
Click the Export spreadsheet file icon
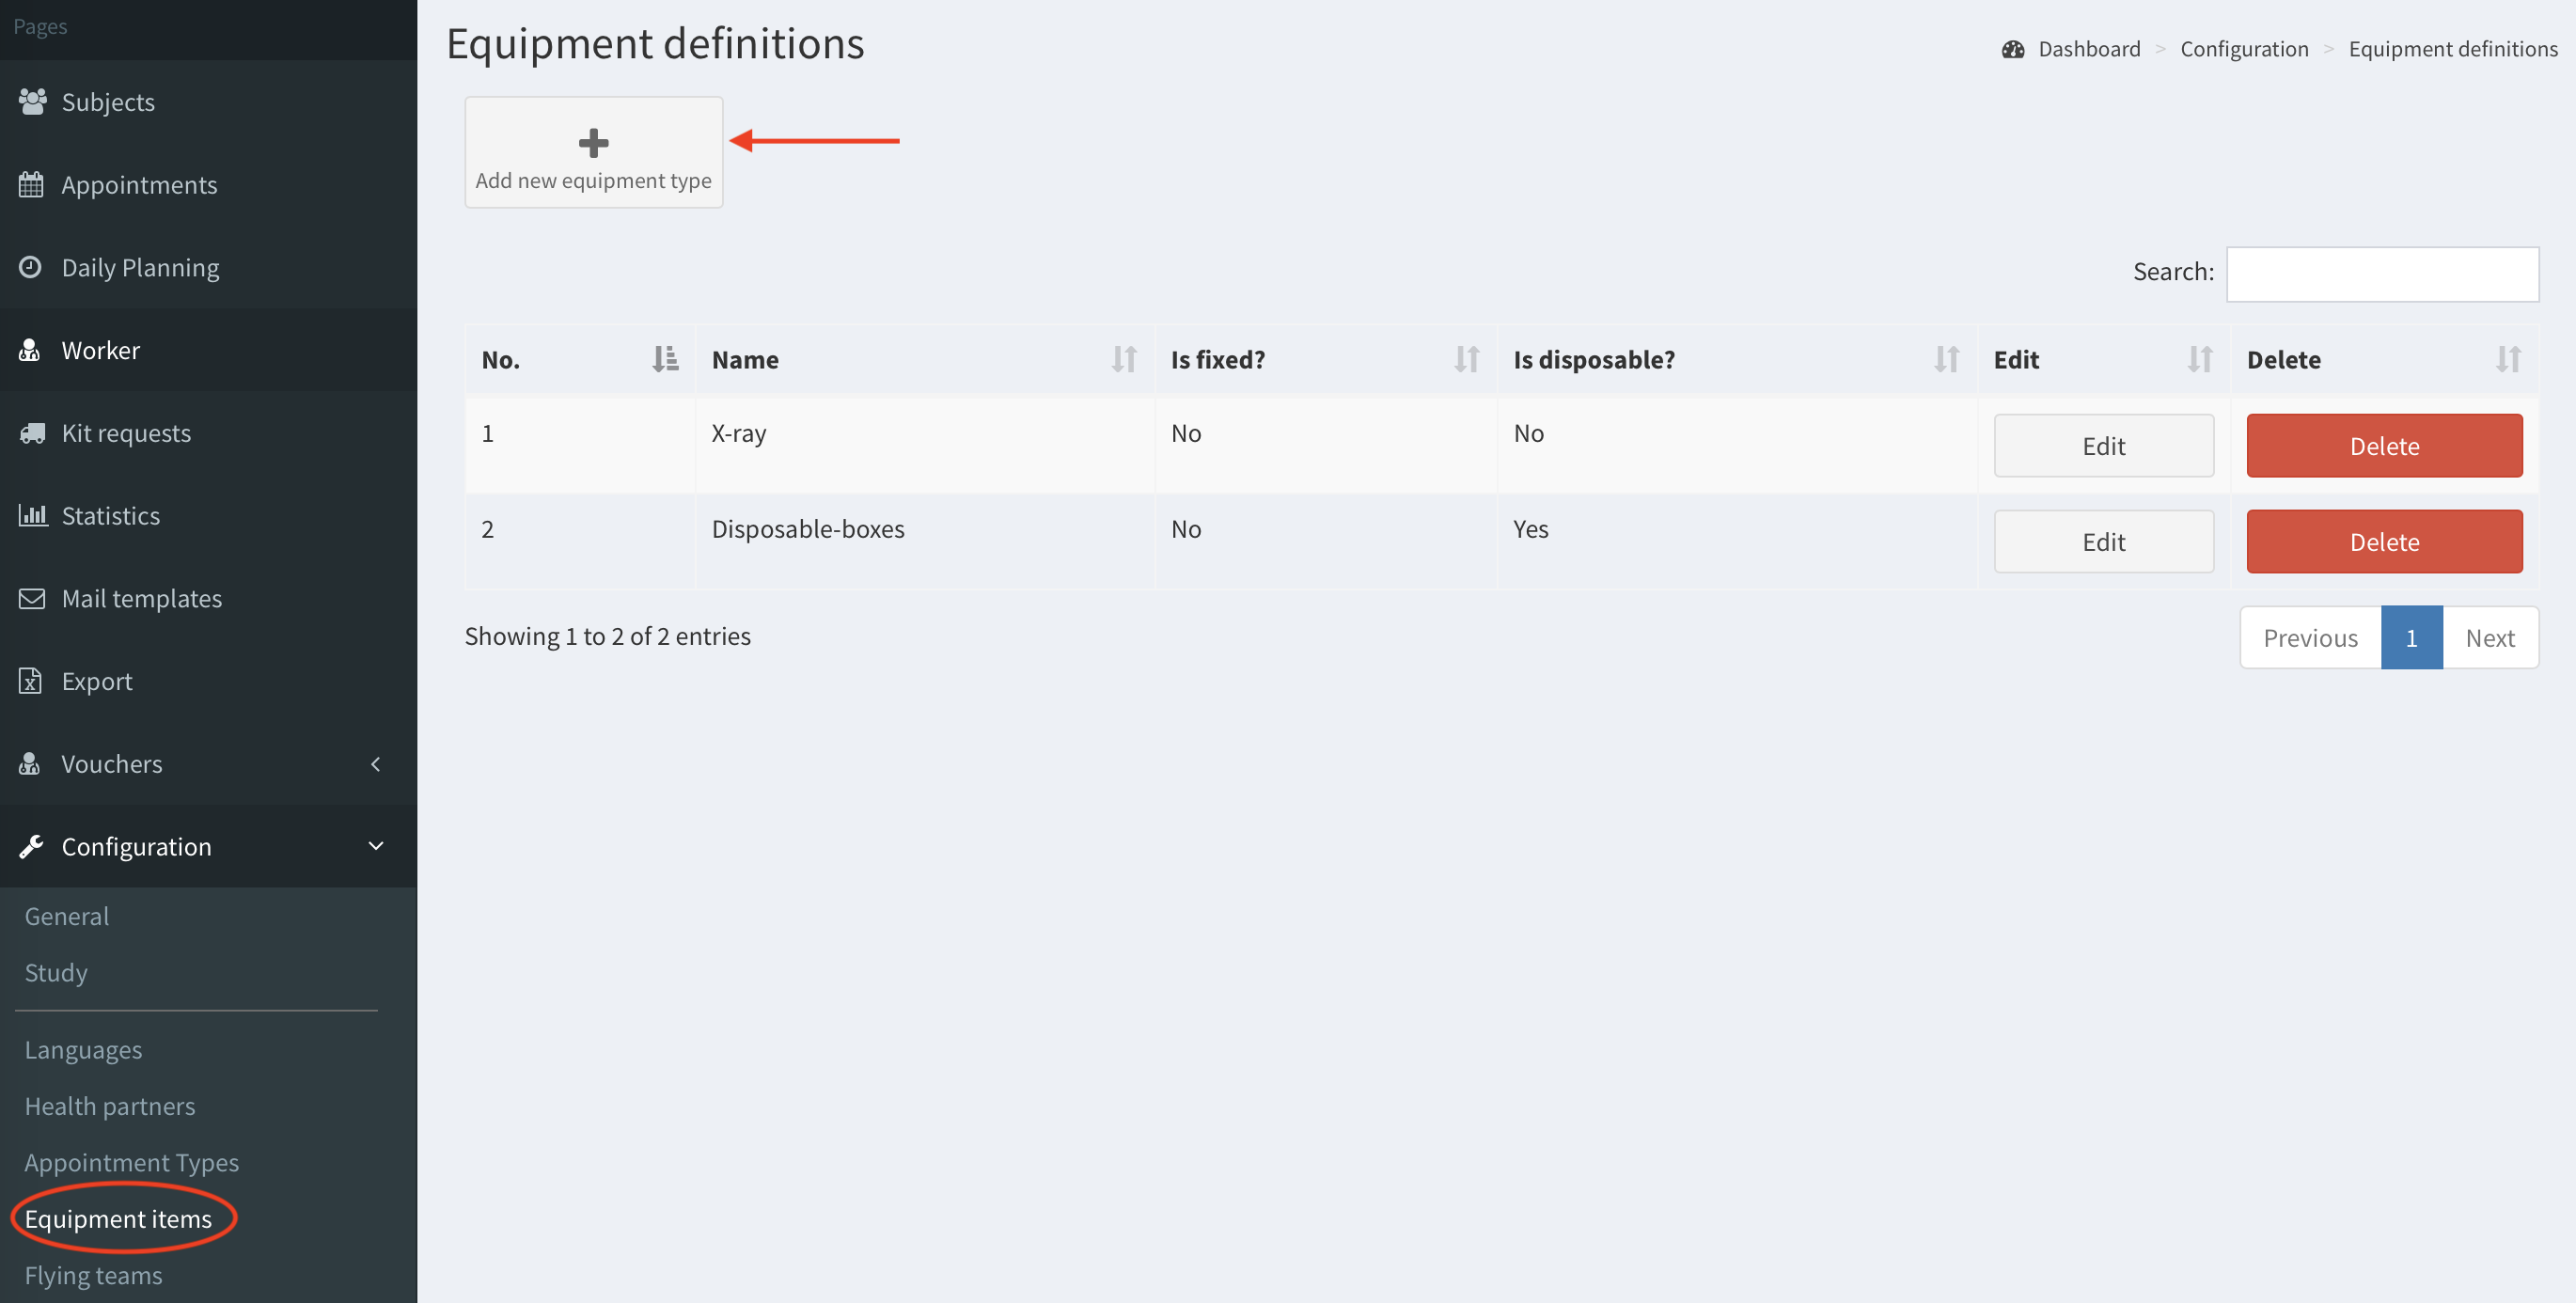pos(31,681)
